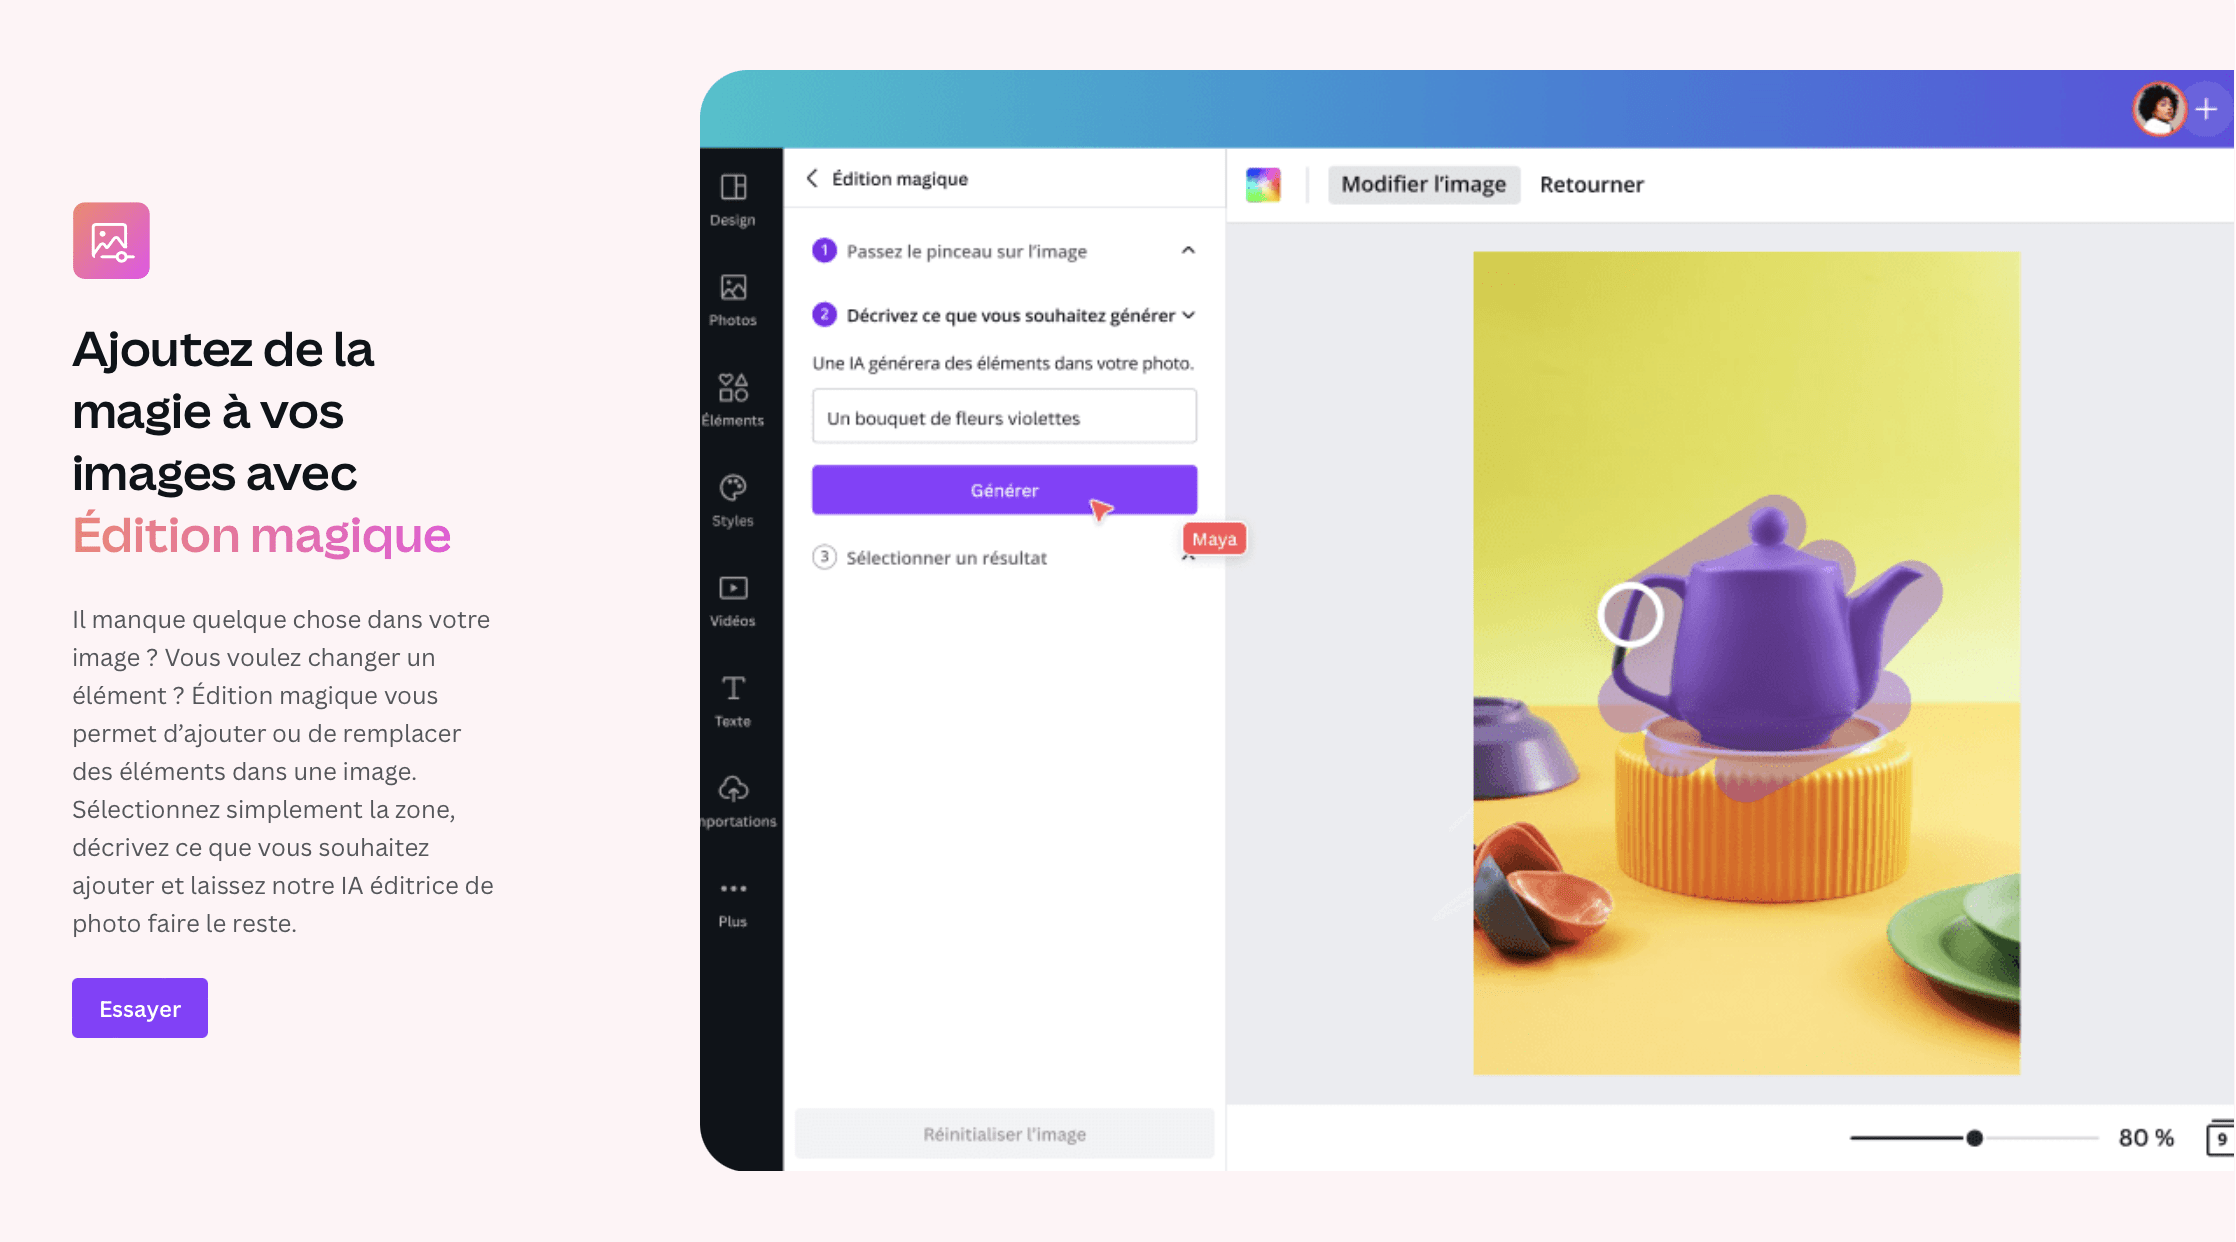Open the Importations upload panel
The height and width of the screenshot is (1242, 2236).
737,801
